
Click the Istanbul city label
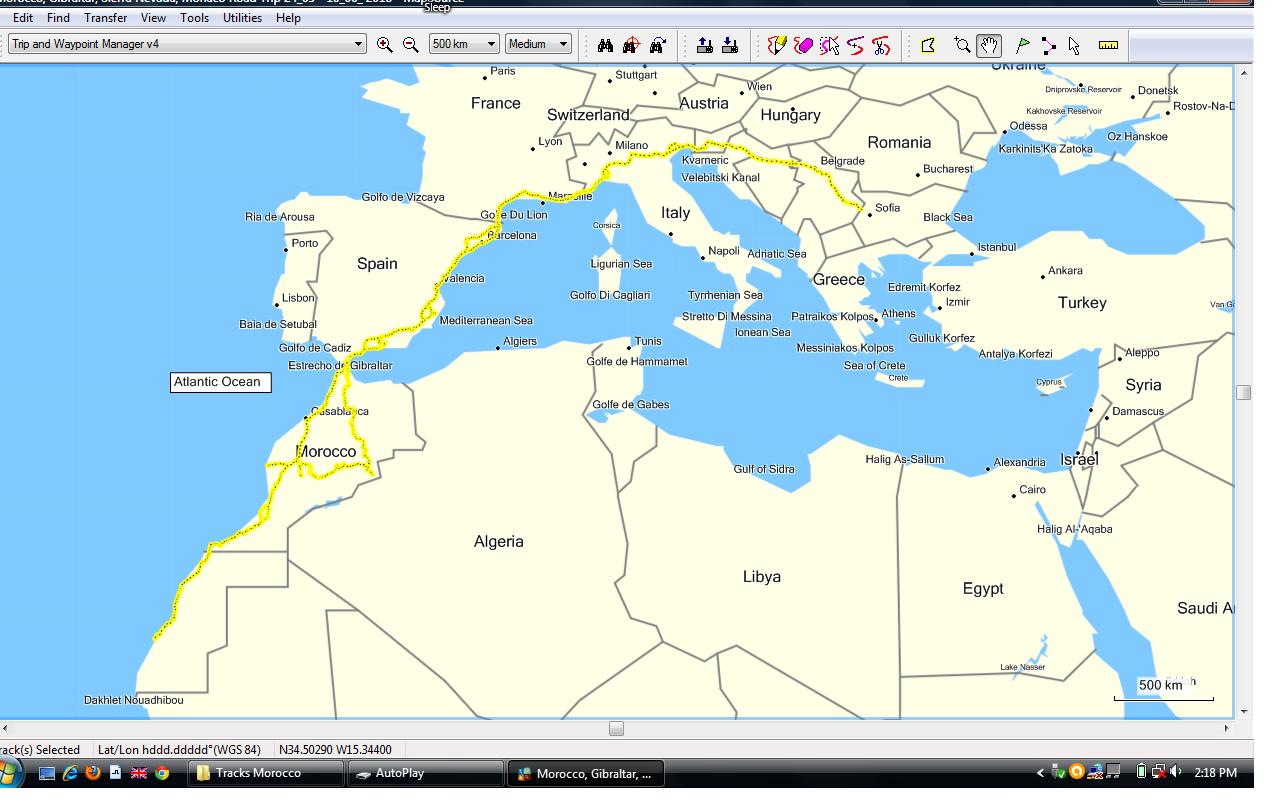(x=996, y=247)
